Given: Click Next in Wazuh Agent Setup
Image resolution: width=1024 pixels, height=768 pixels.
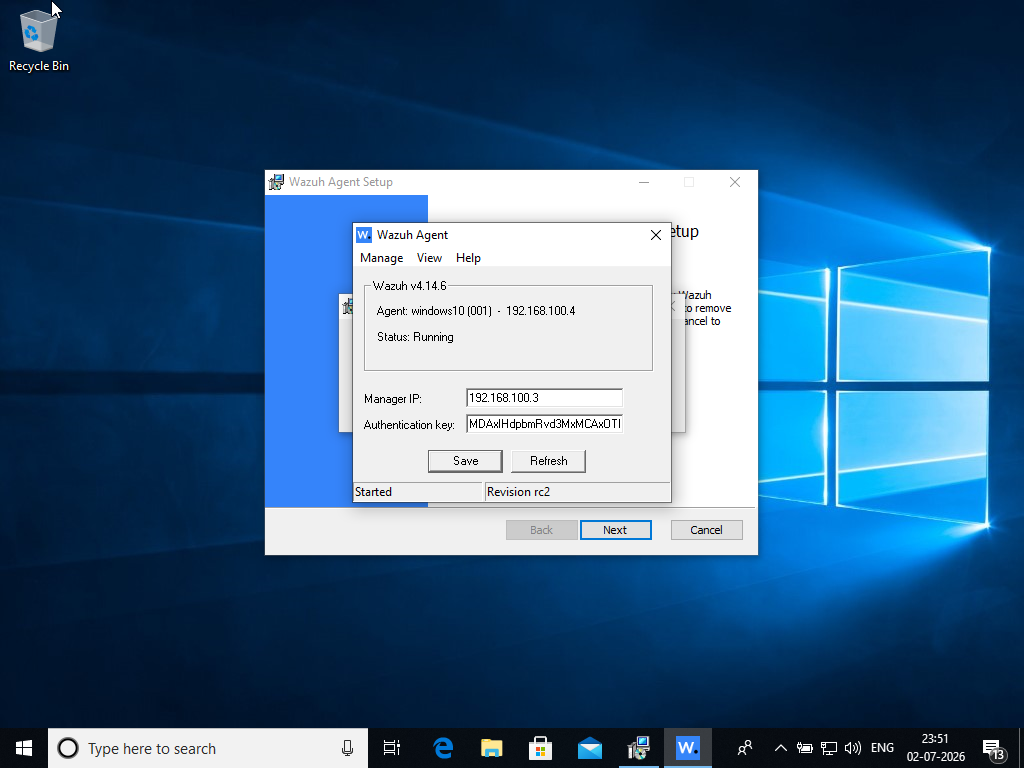Looking at the screenshot, I should click(x=615, y=530).
